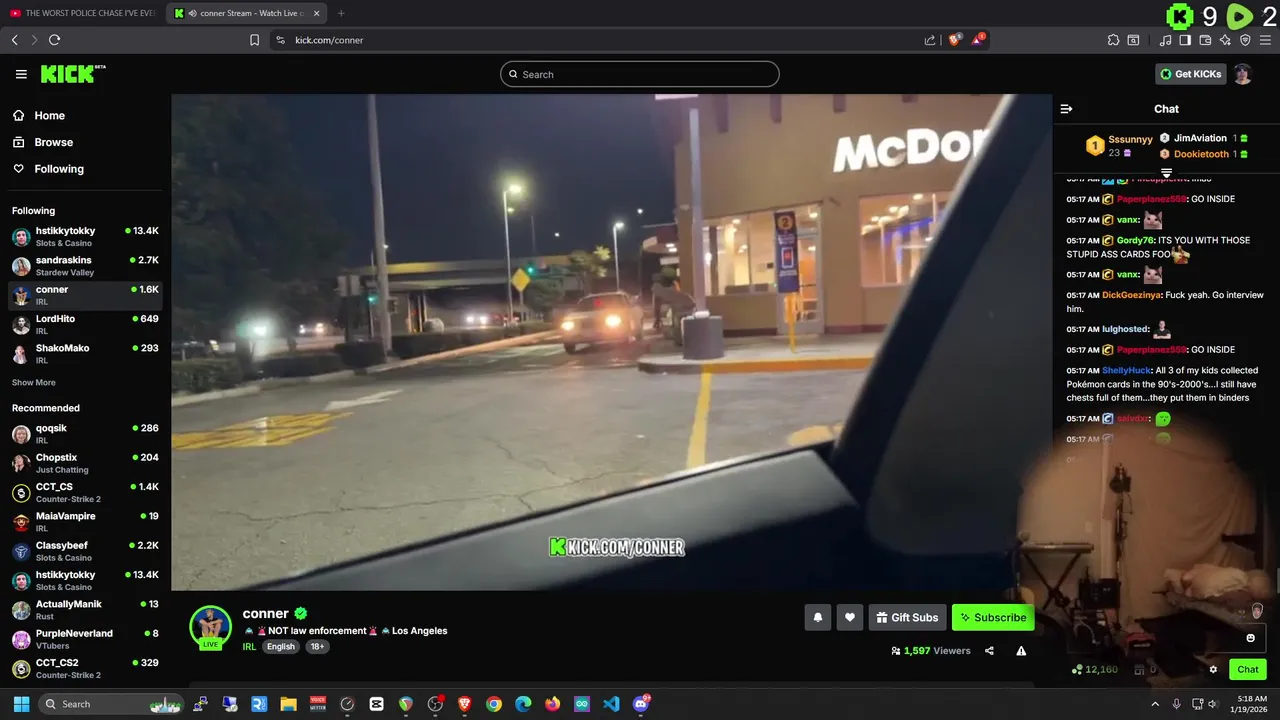Open the Kick hamburger menu
The height and width of the screenshot is (720, 1280).
[21, 74]
